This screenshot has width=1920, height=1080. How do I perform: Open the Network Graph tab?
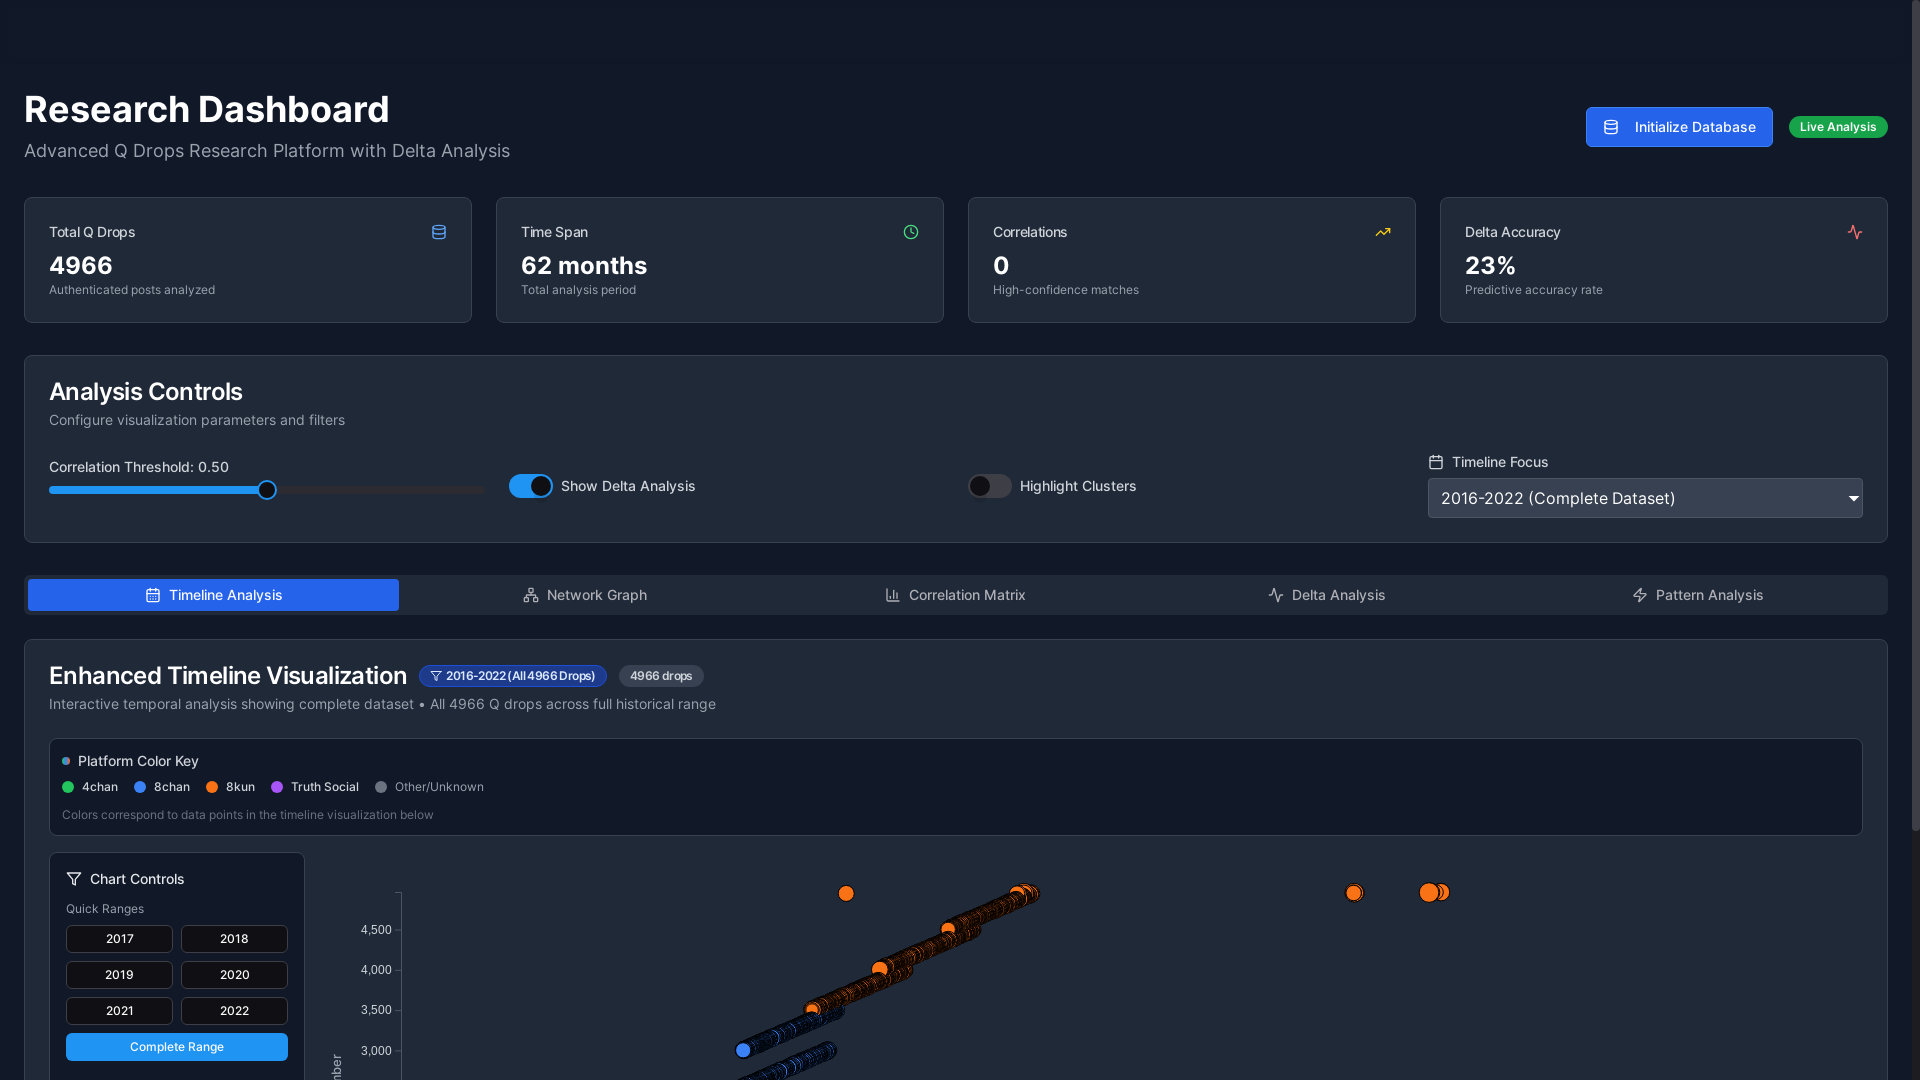coord(584,595)
